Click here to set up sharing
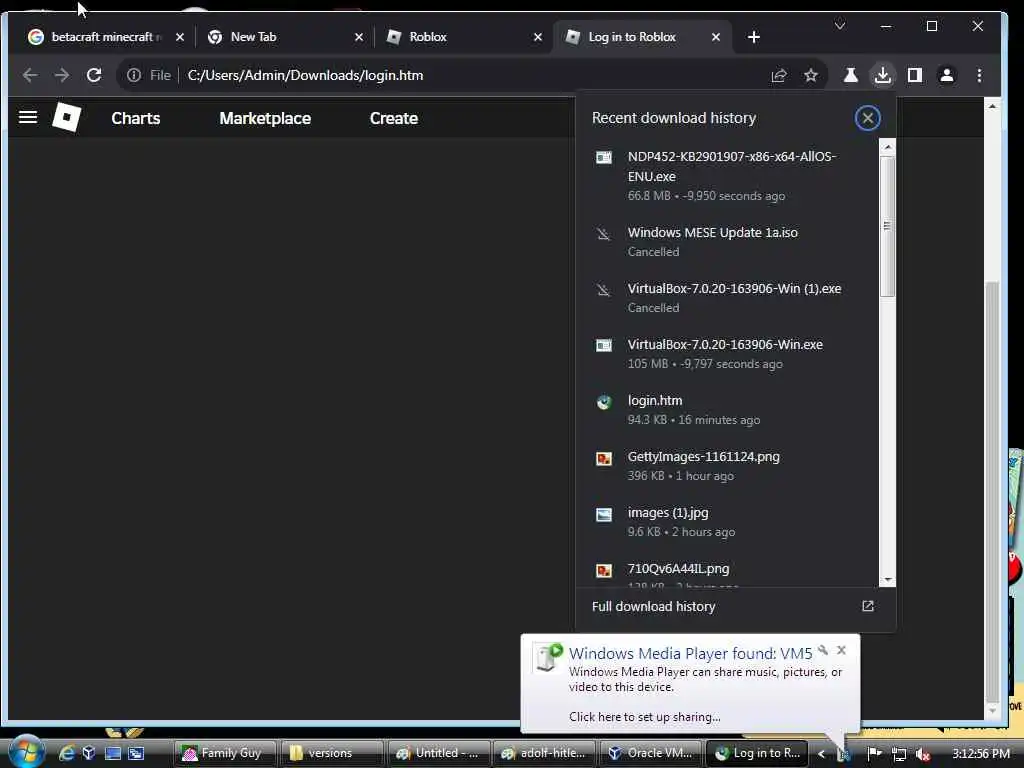 645,716
